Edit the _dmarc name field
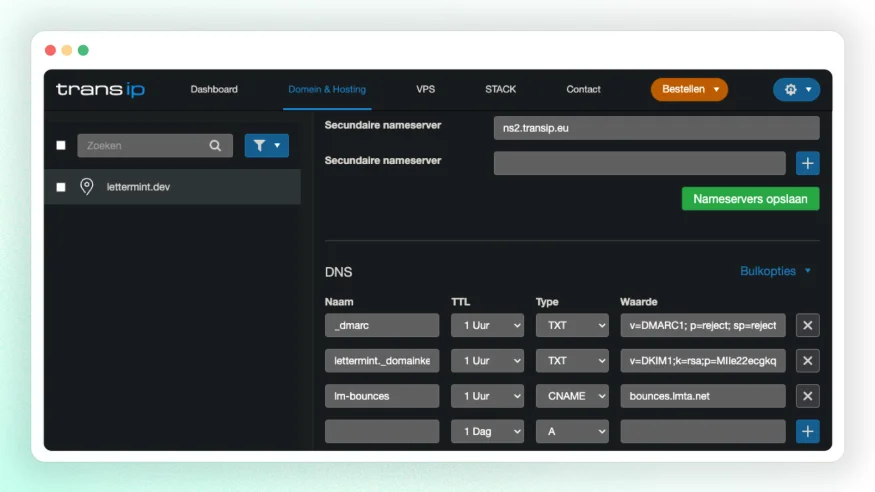 [382, 325]
